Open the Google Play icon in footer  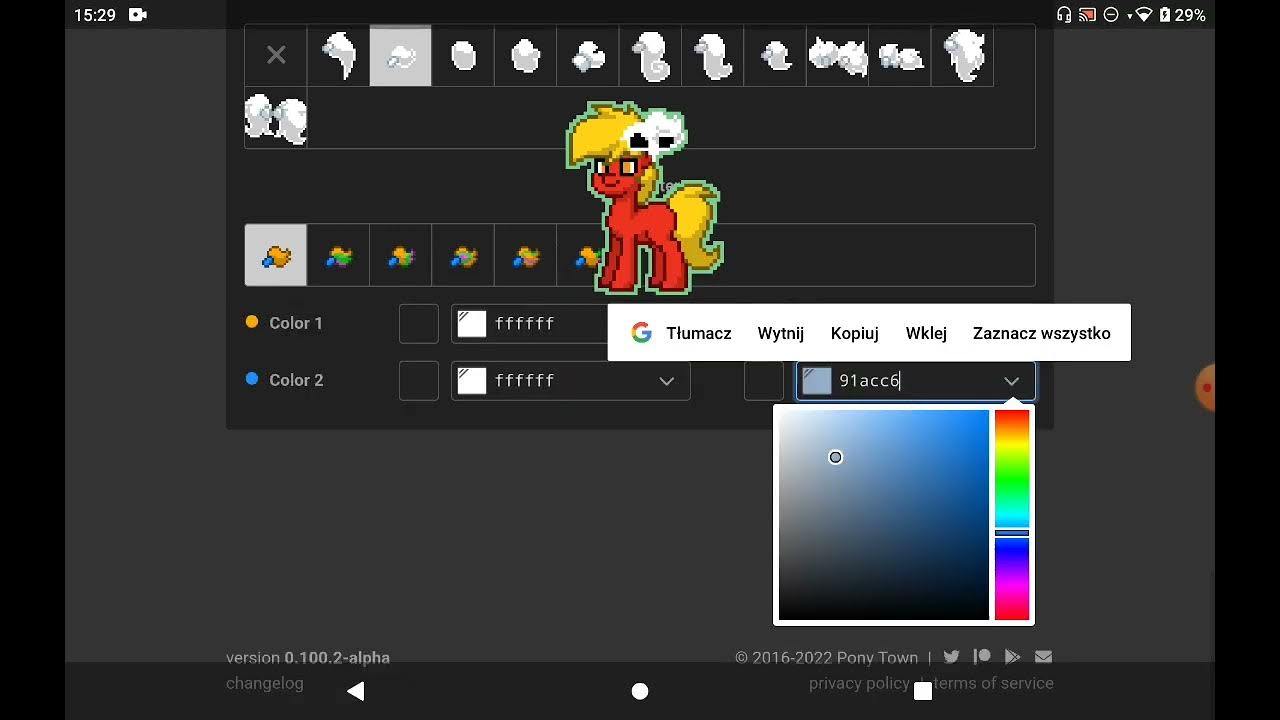[x=1013, y=657]
